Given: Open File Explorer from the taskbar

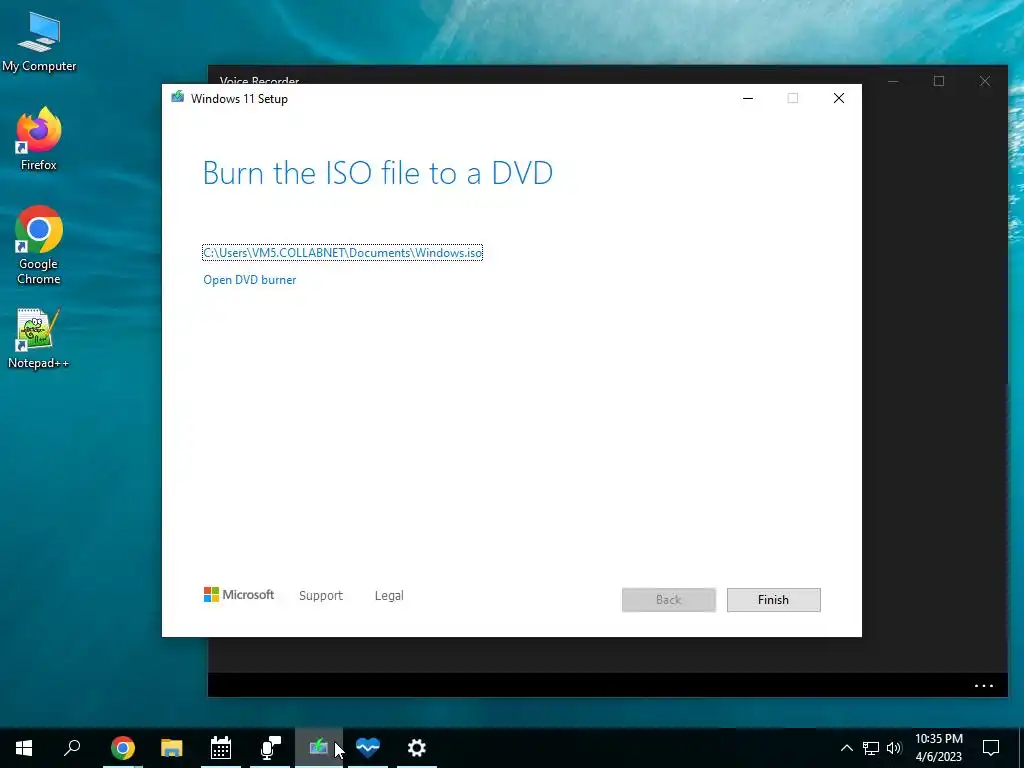Looking at the screenshot, I should 172,748.
